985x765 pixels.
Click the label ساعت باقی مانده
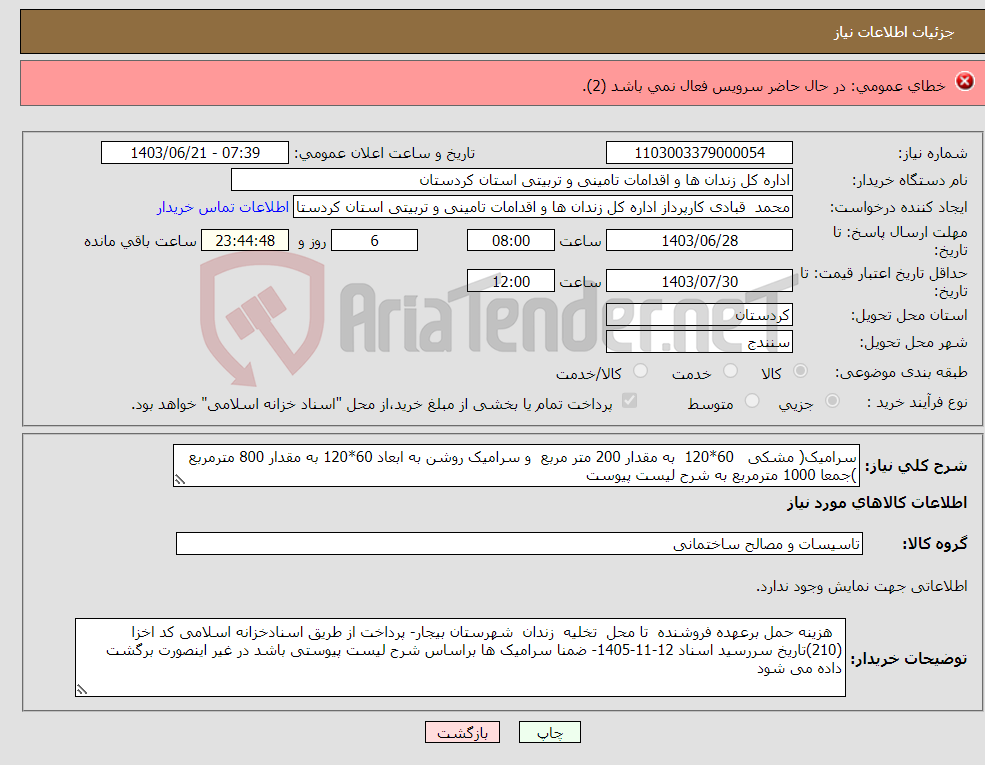141,241
